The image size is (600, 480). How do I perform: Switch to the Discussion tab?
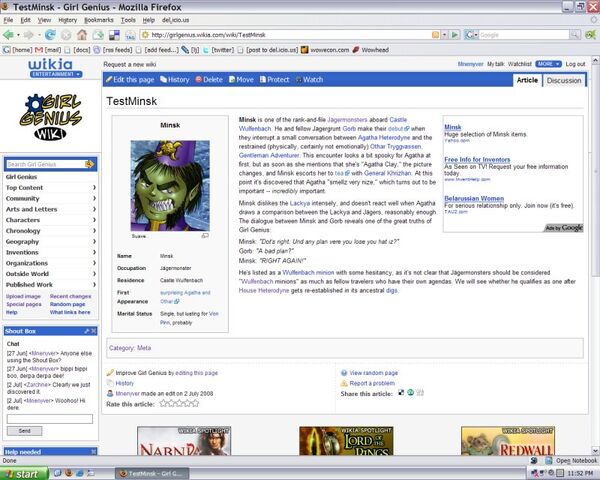click(564, 80)
